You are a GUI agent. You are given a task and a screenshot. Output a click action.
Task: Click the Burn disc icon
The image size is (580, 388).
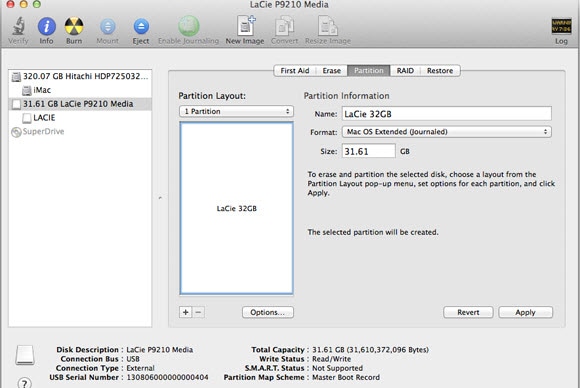[74, 26]
